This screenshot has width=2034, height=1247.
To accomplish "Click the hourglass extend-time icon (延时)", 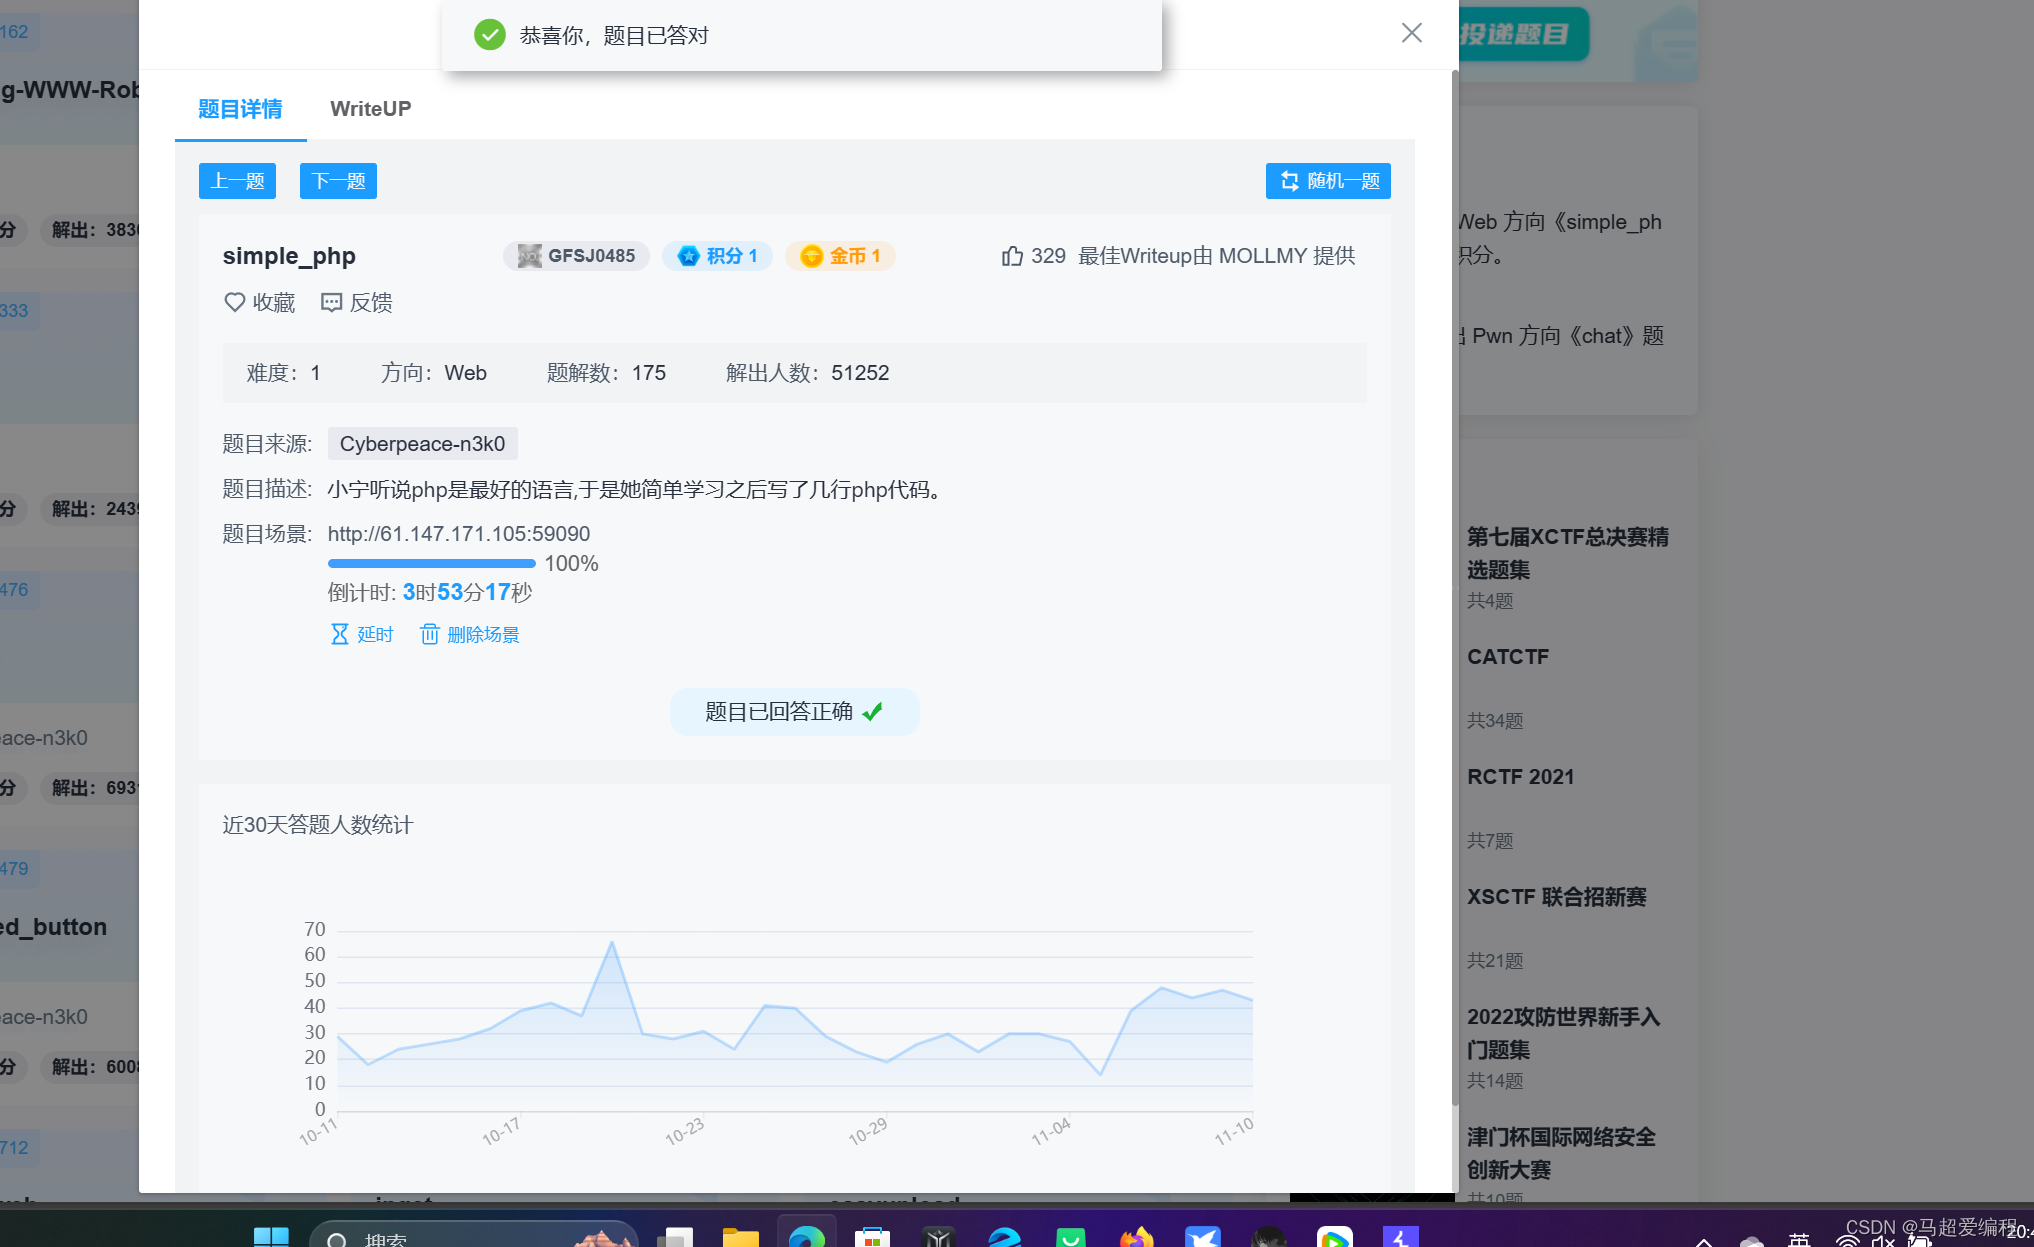I will pos(340,634).
